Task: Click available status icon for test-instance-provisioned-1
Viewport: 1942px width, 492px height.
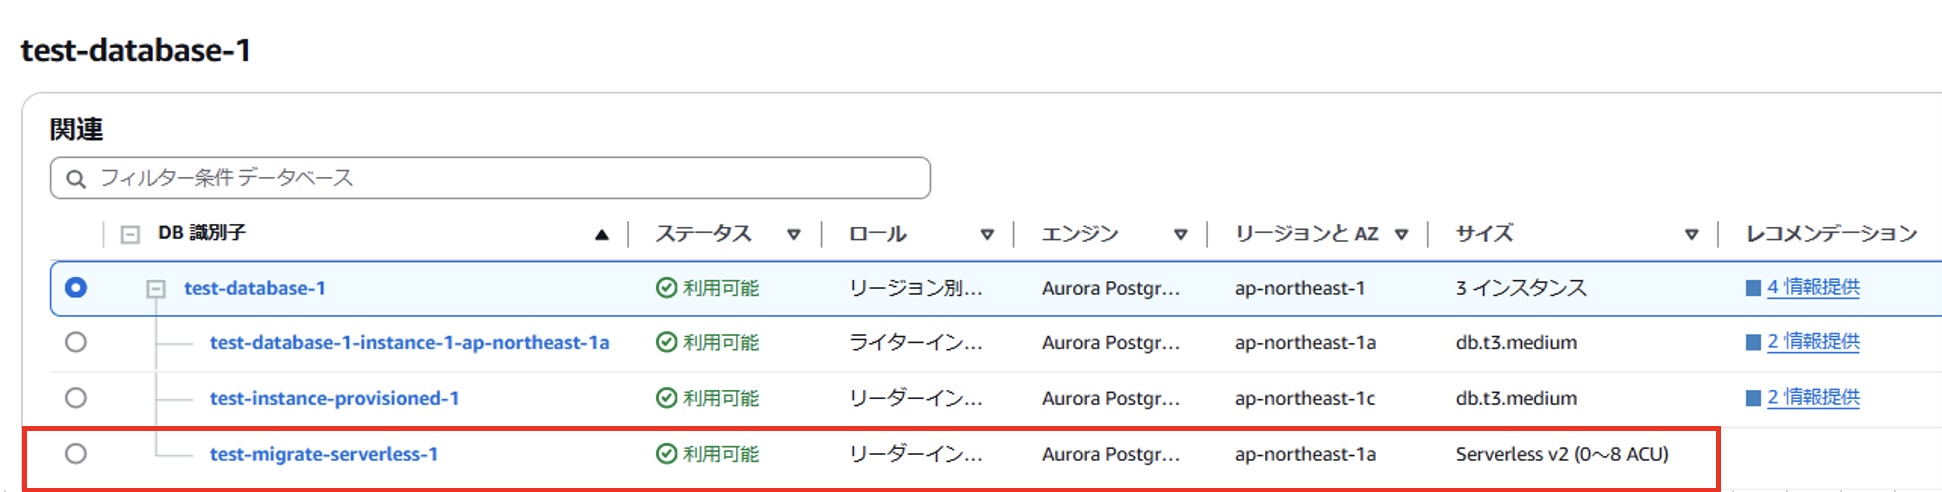Action: tap(667, 398)
